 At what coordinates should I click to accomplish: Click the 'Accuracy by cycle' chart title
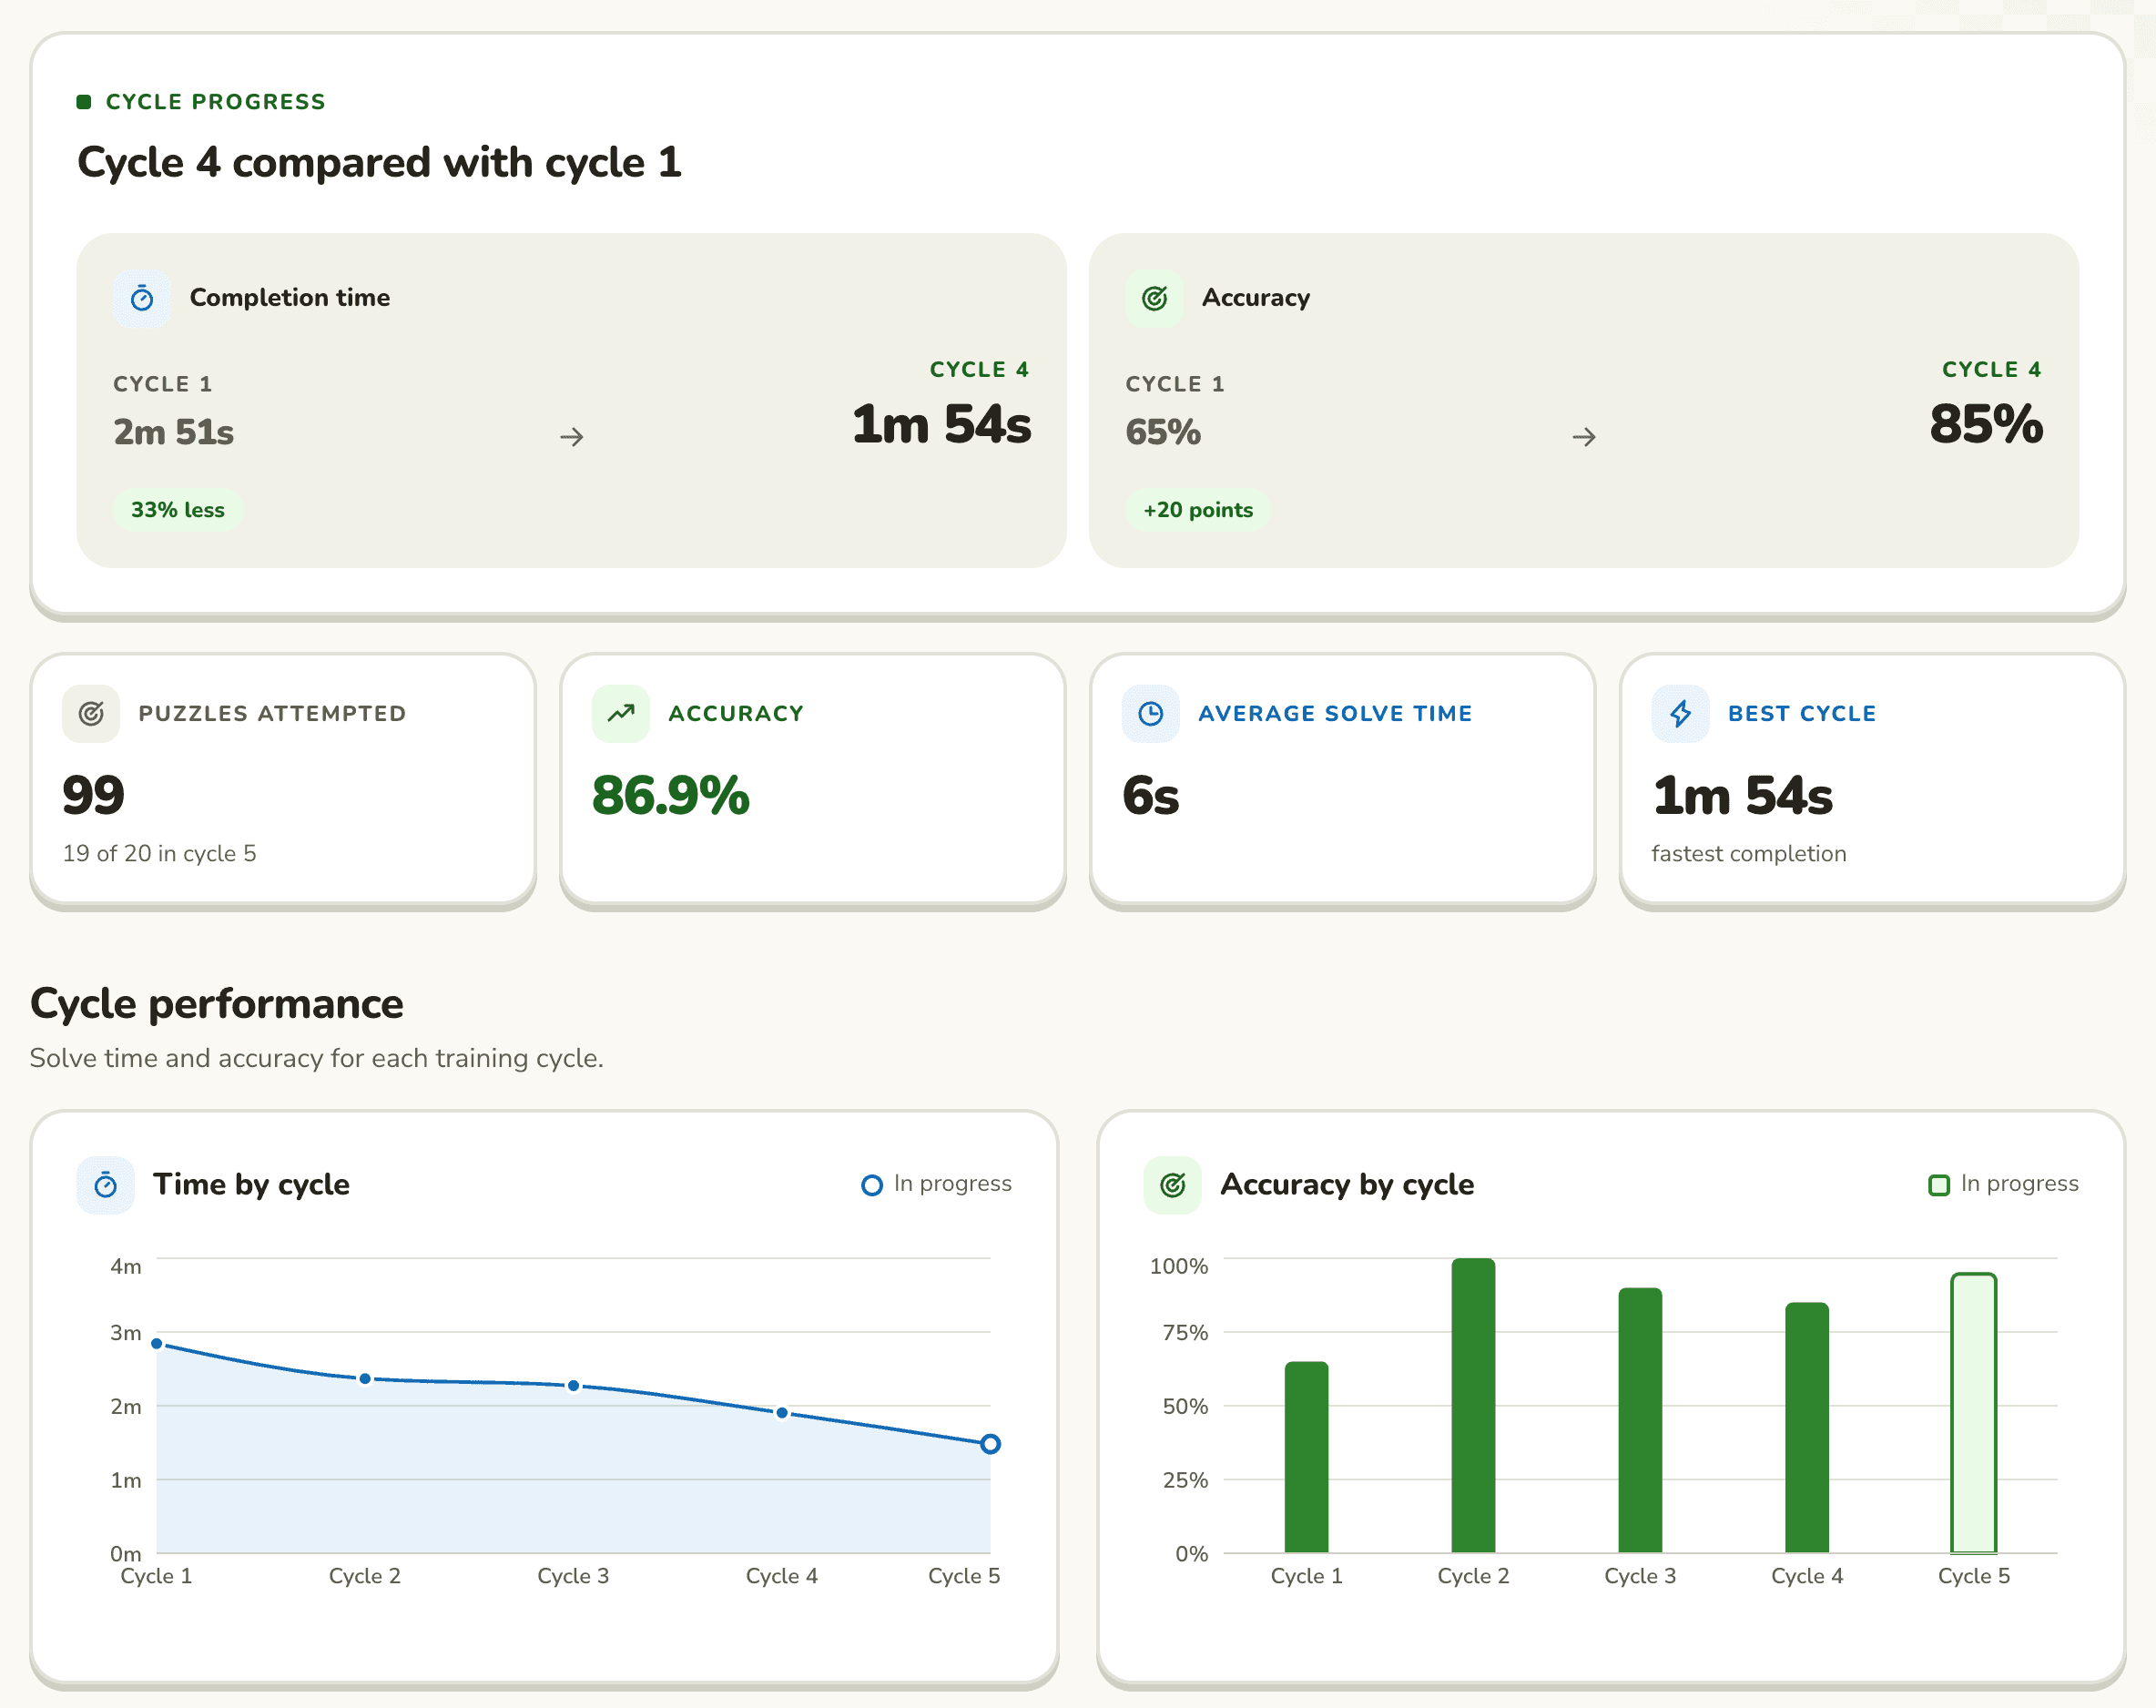[1347, 1185]
